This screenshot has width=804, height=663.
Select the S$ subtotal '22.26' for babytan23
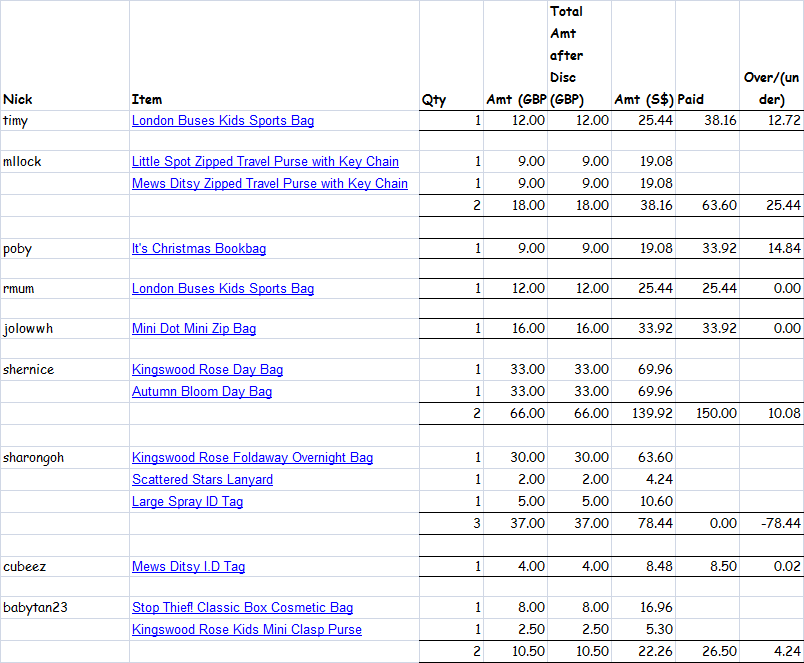tap(644, 651)
